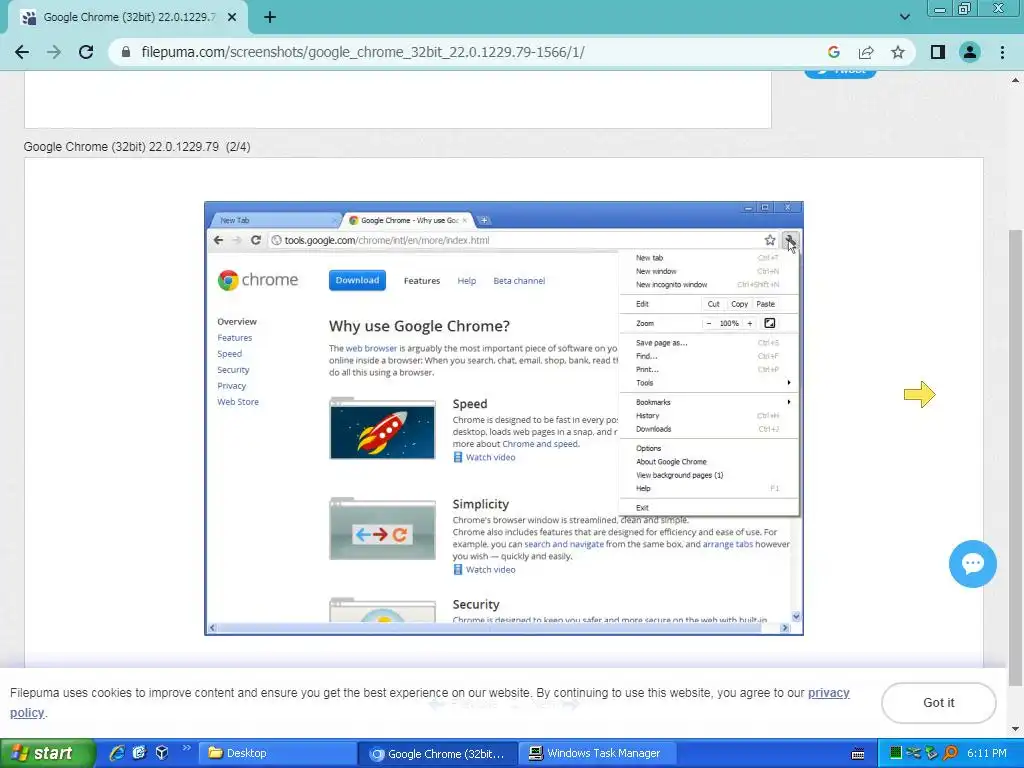View site information via the lock icon
This screenshot has width=1024, height=768.
pos(127,52)
